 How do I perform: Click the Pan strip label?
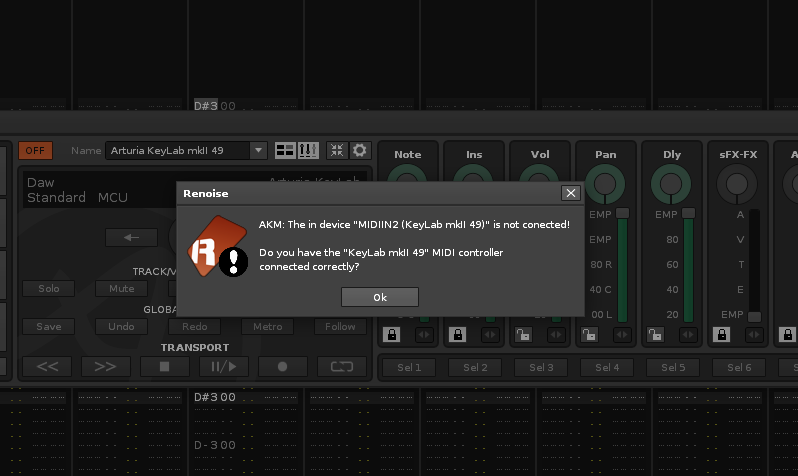pos(606,154)
